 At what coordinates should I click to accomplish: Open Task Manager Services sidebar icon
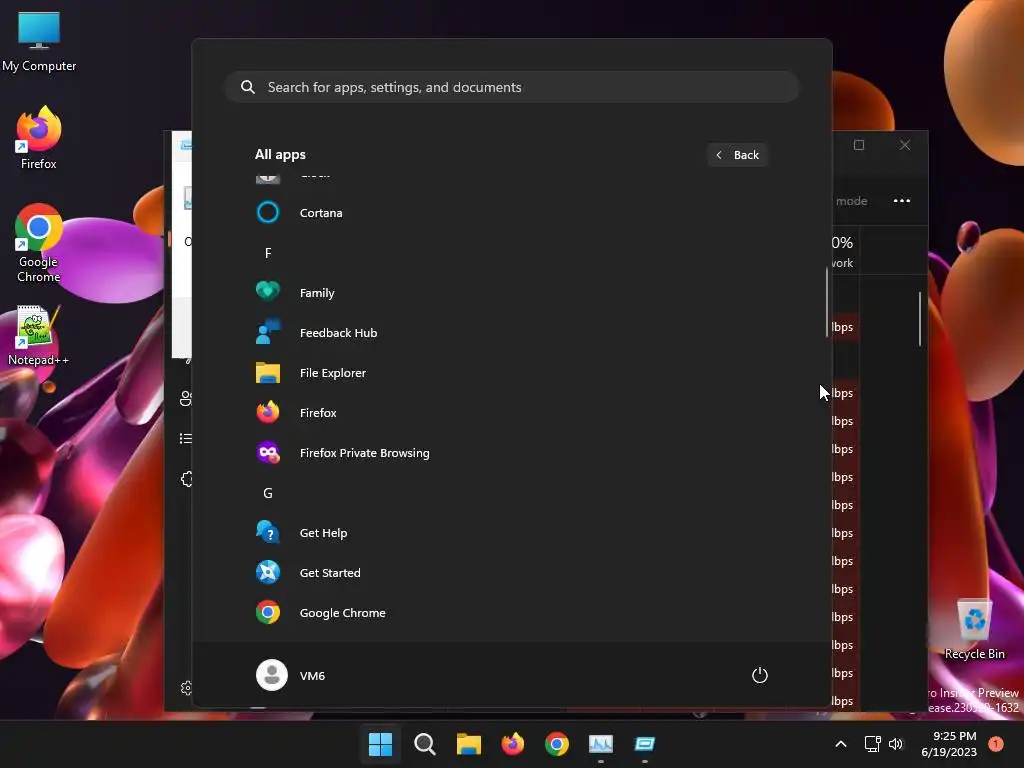click(187, 479)
